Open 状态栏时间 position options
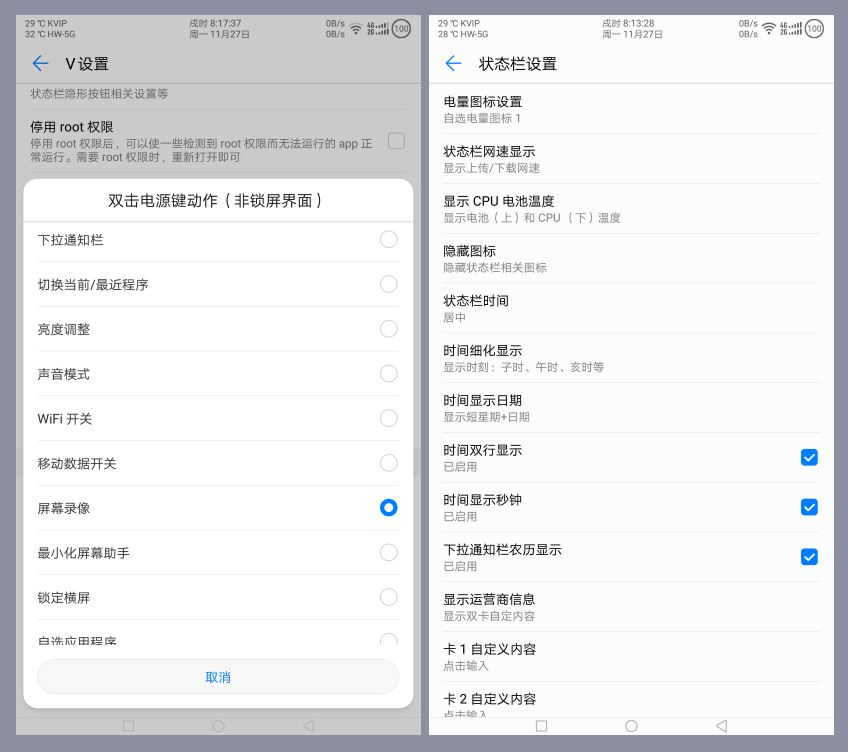Screen dimensions: 848x752 (x=630, y=308)
